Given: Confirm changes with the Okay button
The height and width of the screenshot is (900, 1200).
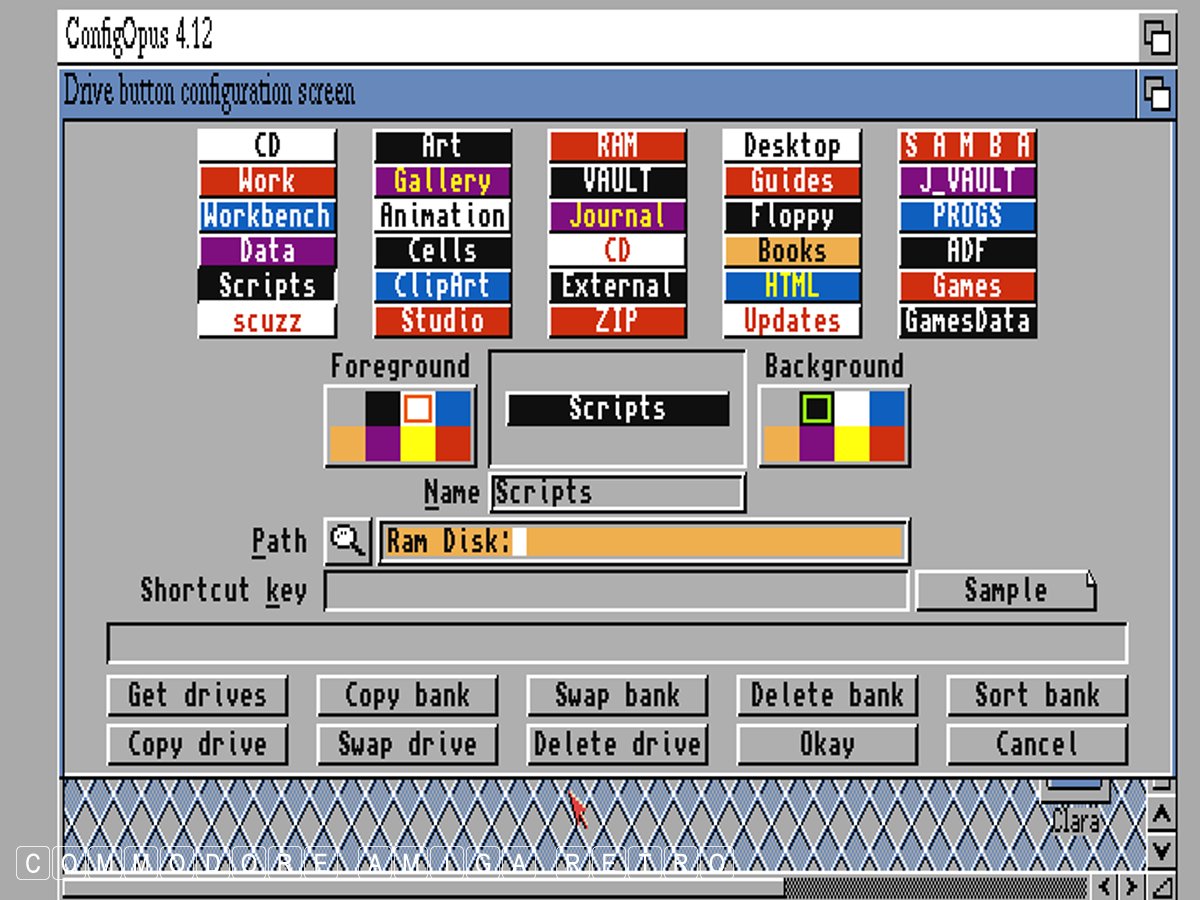Looking at the screenshot, I should (826, 745).
